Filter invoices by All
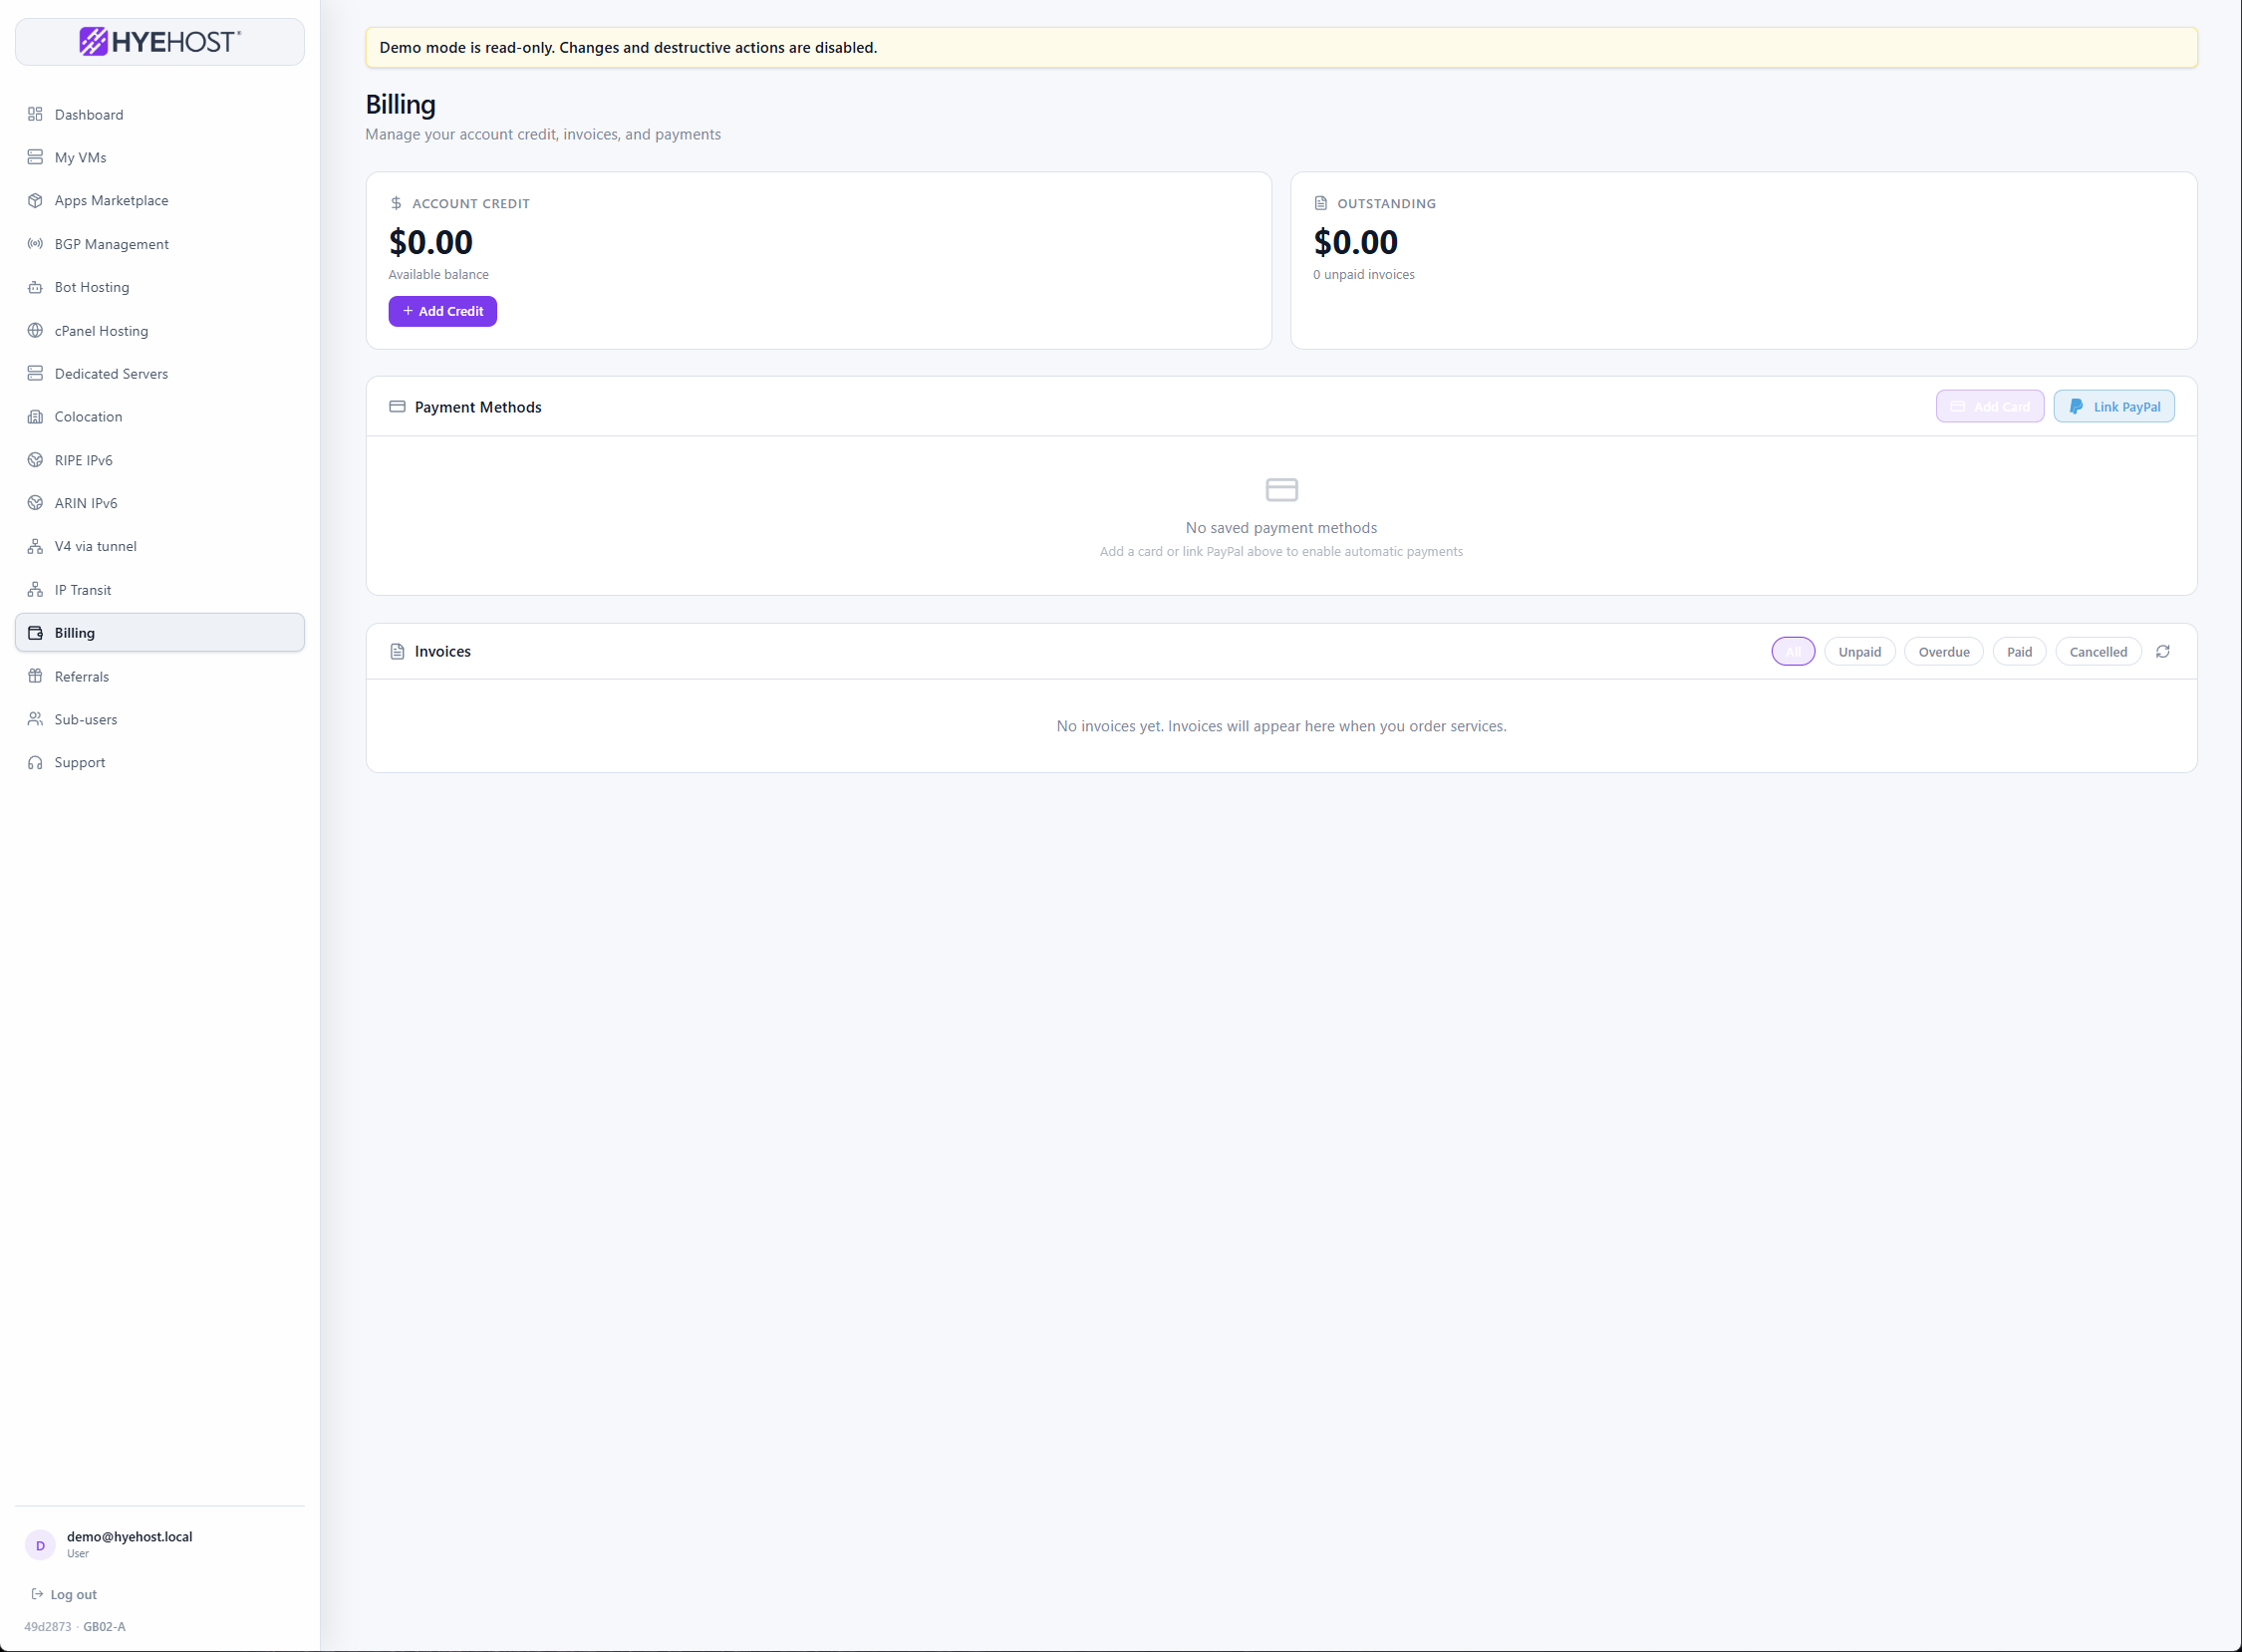Screen dimensions: 2242x1652 1793,652
